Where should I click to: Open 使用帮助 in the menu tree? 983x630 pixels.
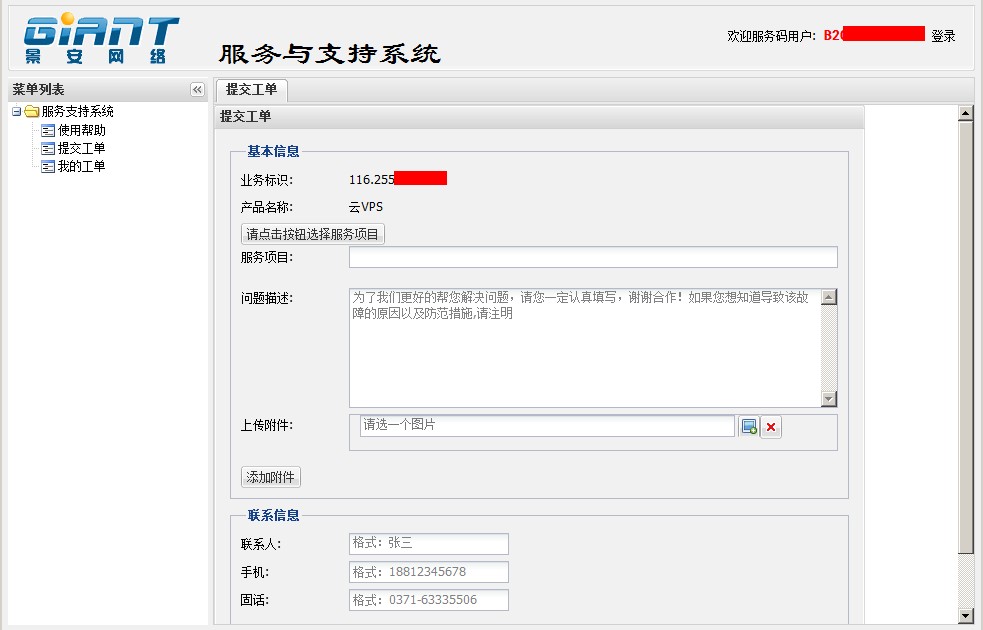(x=81, y=130)
